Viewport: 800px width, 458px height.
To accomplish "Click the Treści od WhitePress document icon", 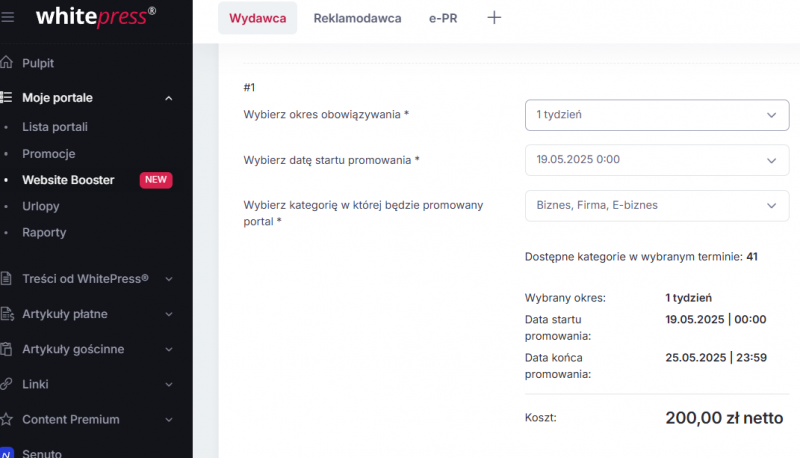I will (7, 279).
